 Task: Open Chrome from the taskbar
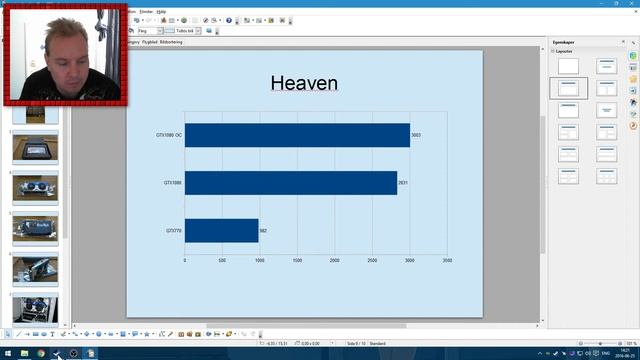[41, 353]
